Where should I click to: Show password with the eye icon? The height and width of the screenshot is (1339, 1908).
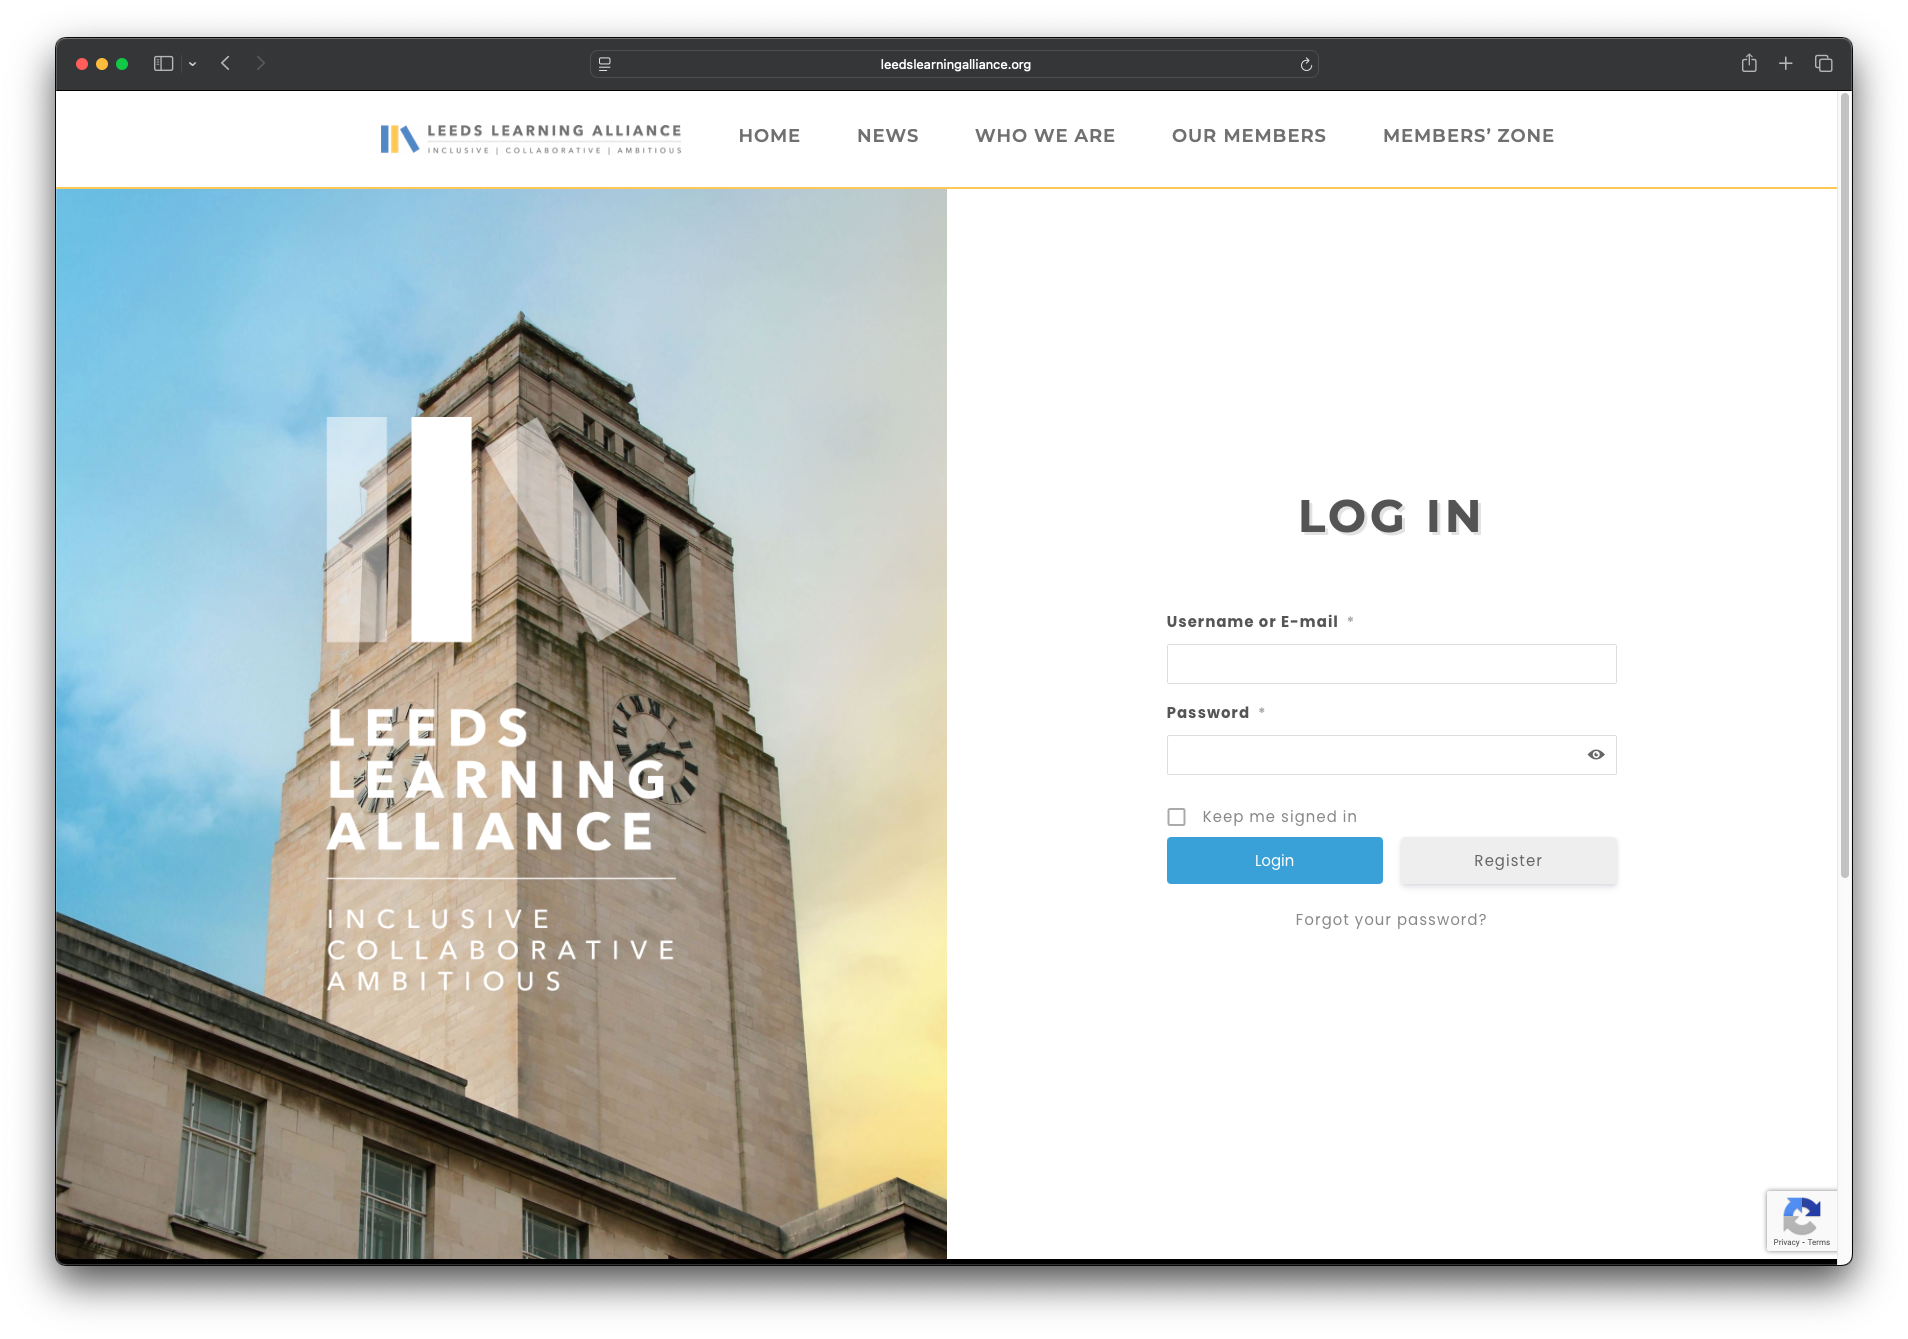tap(1596, 755)
